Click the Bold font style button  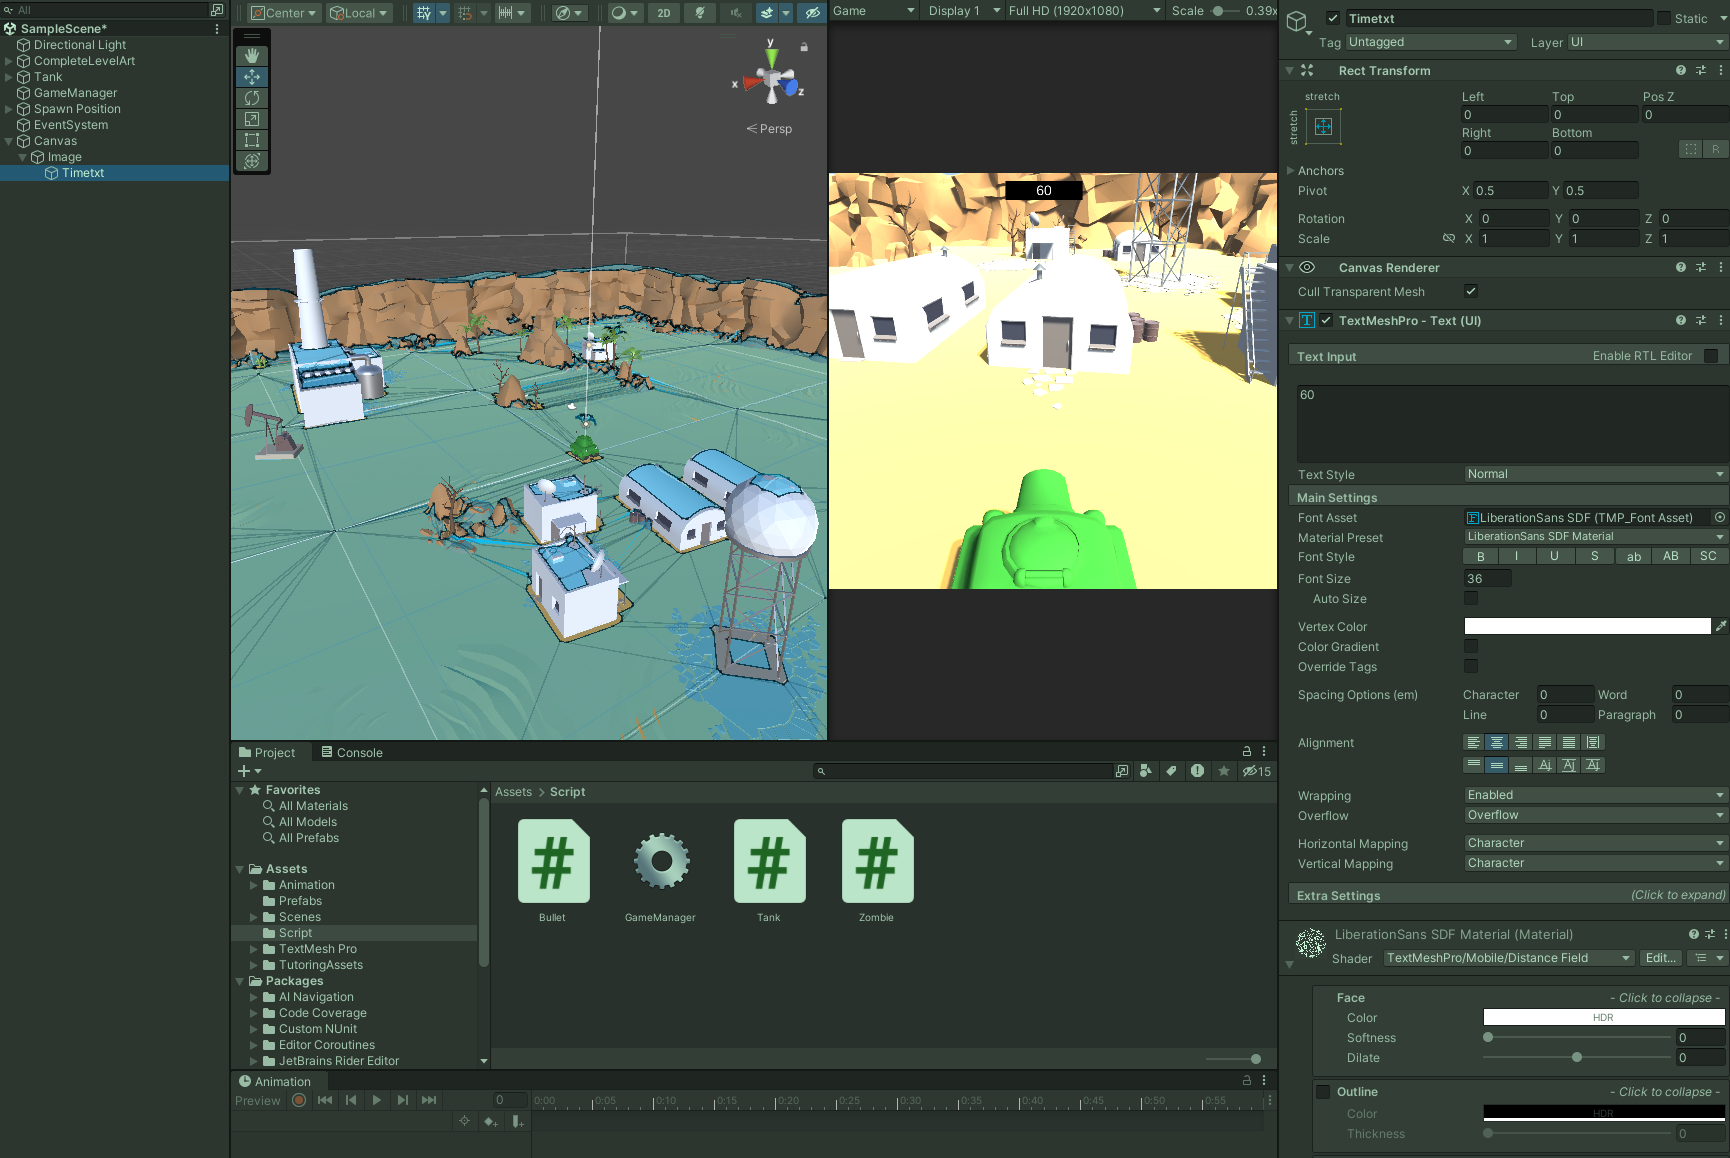click(1481, 557)
